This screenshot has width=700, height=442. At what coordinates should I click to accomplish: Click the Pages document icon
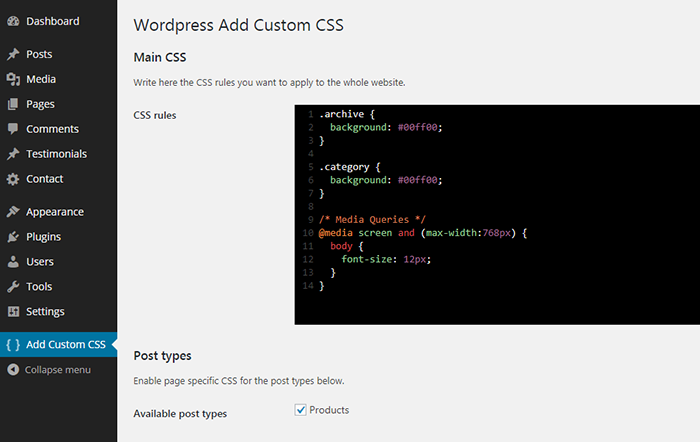(x=13, y=104)
